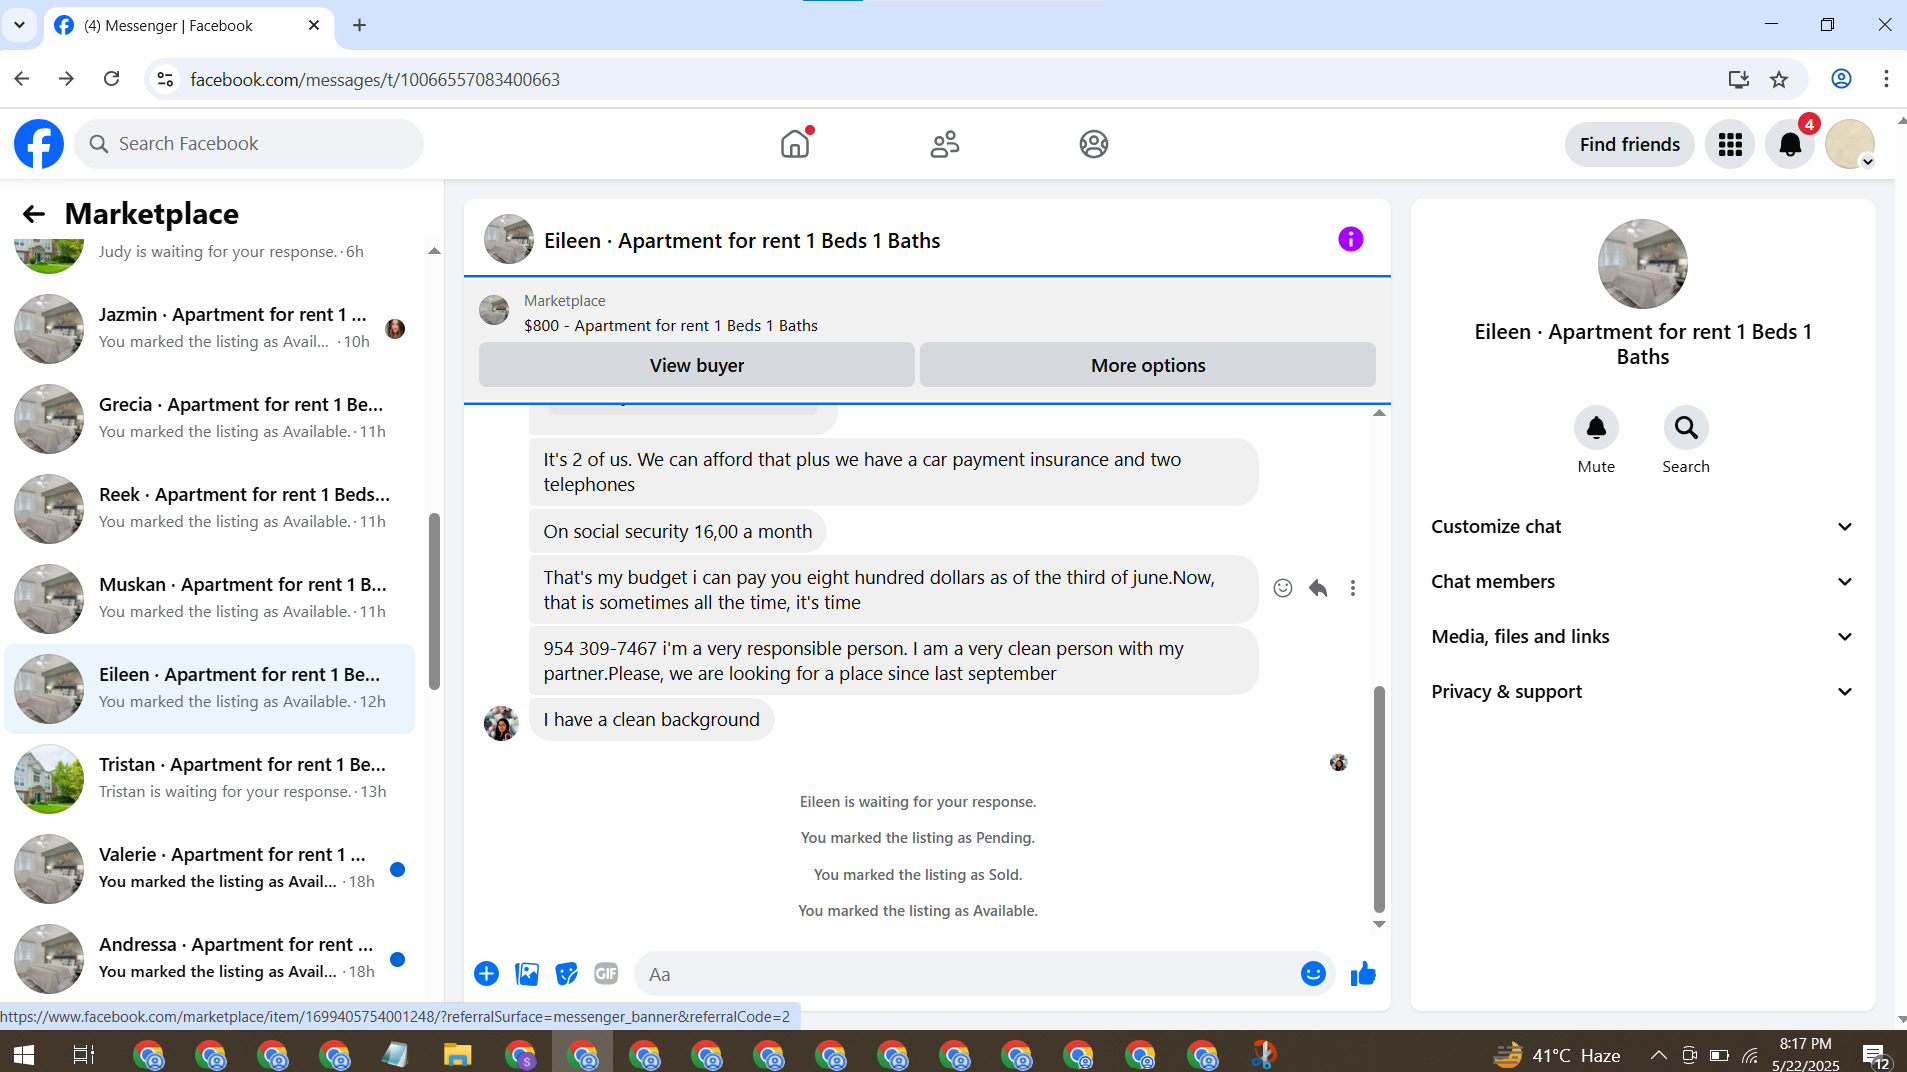Focus the Search Facebook field
The image size is (1907, 1072).
[249, 144]
